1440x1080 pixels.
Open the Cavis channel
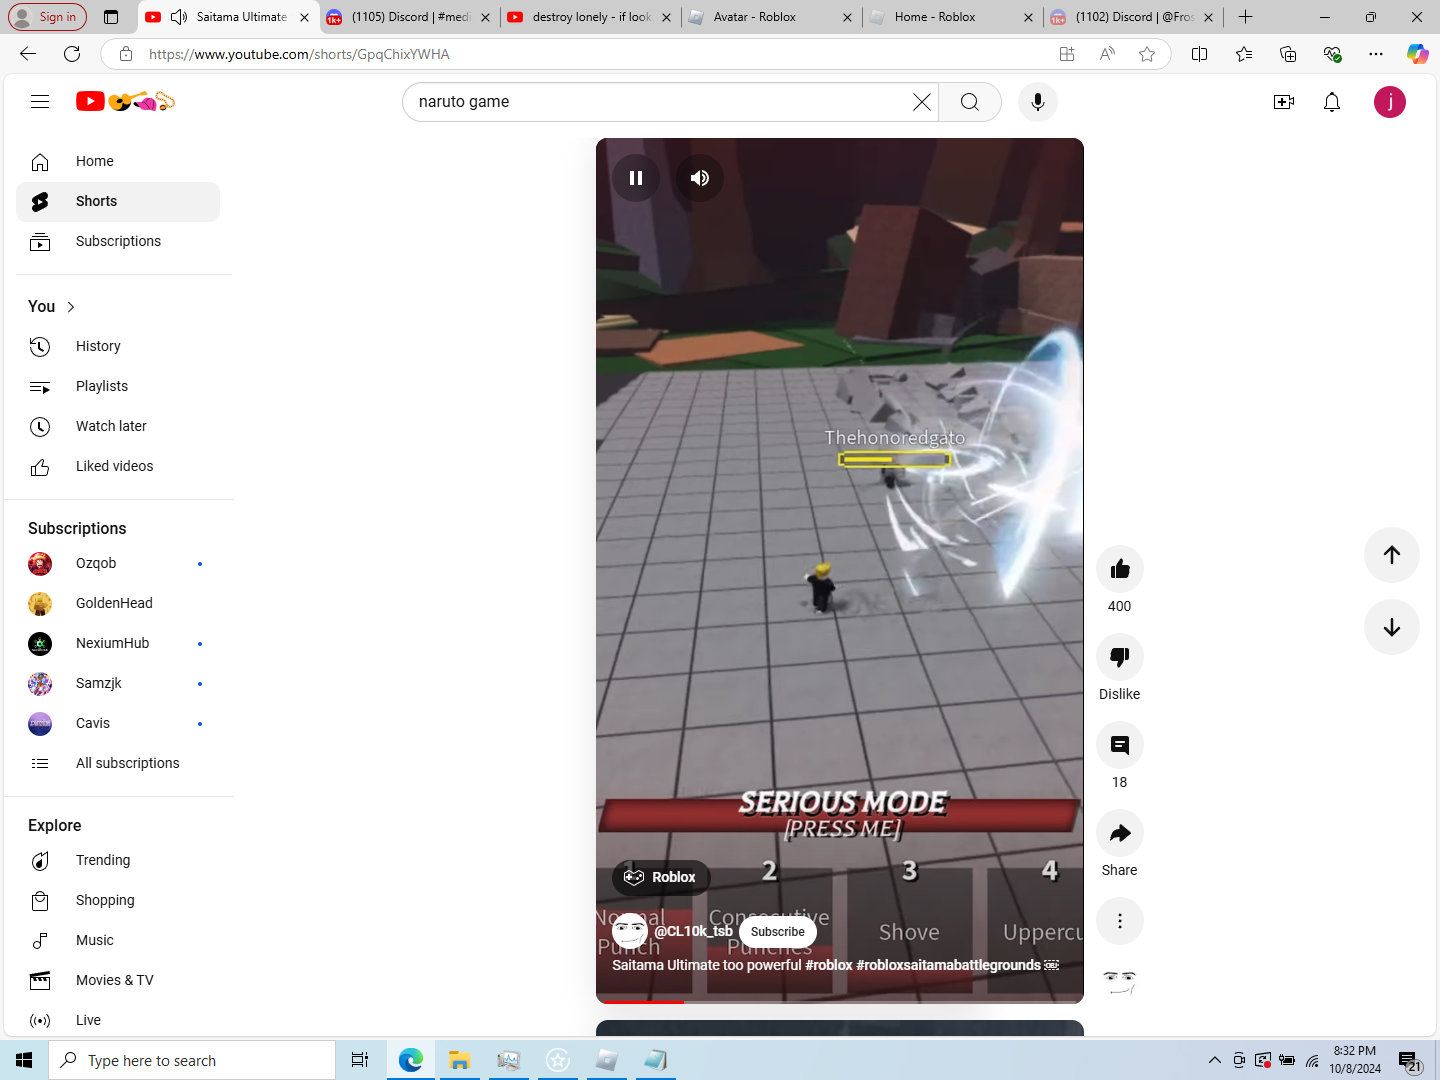118,723
